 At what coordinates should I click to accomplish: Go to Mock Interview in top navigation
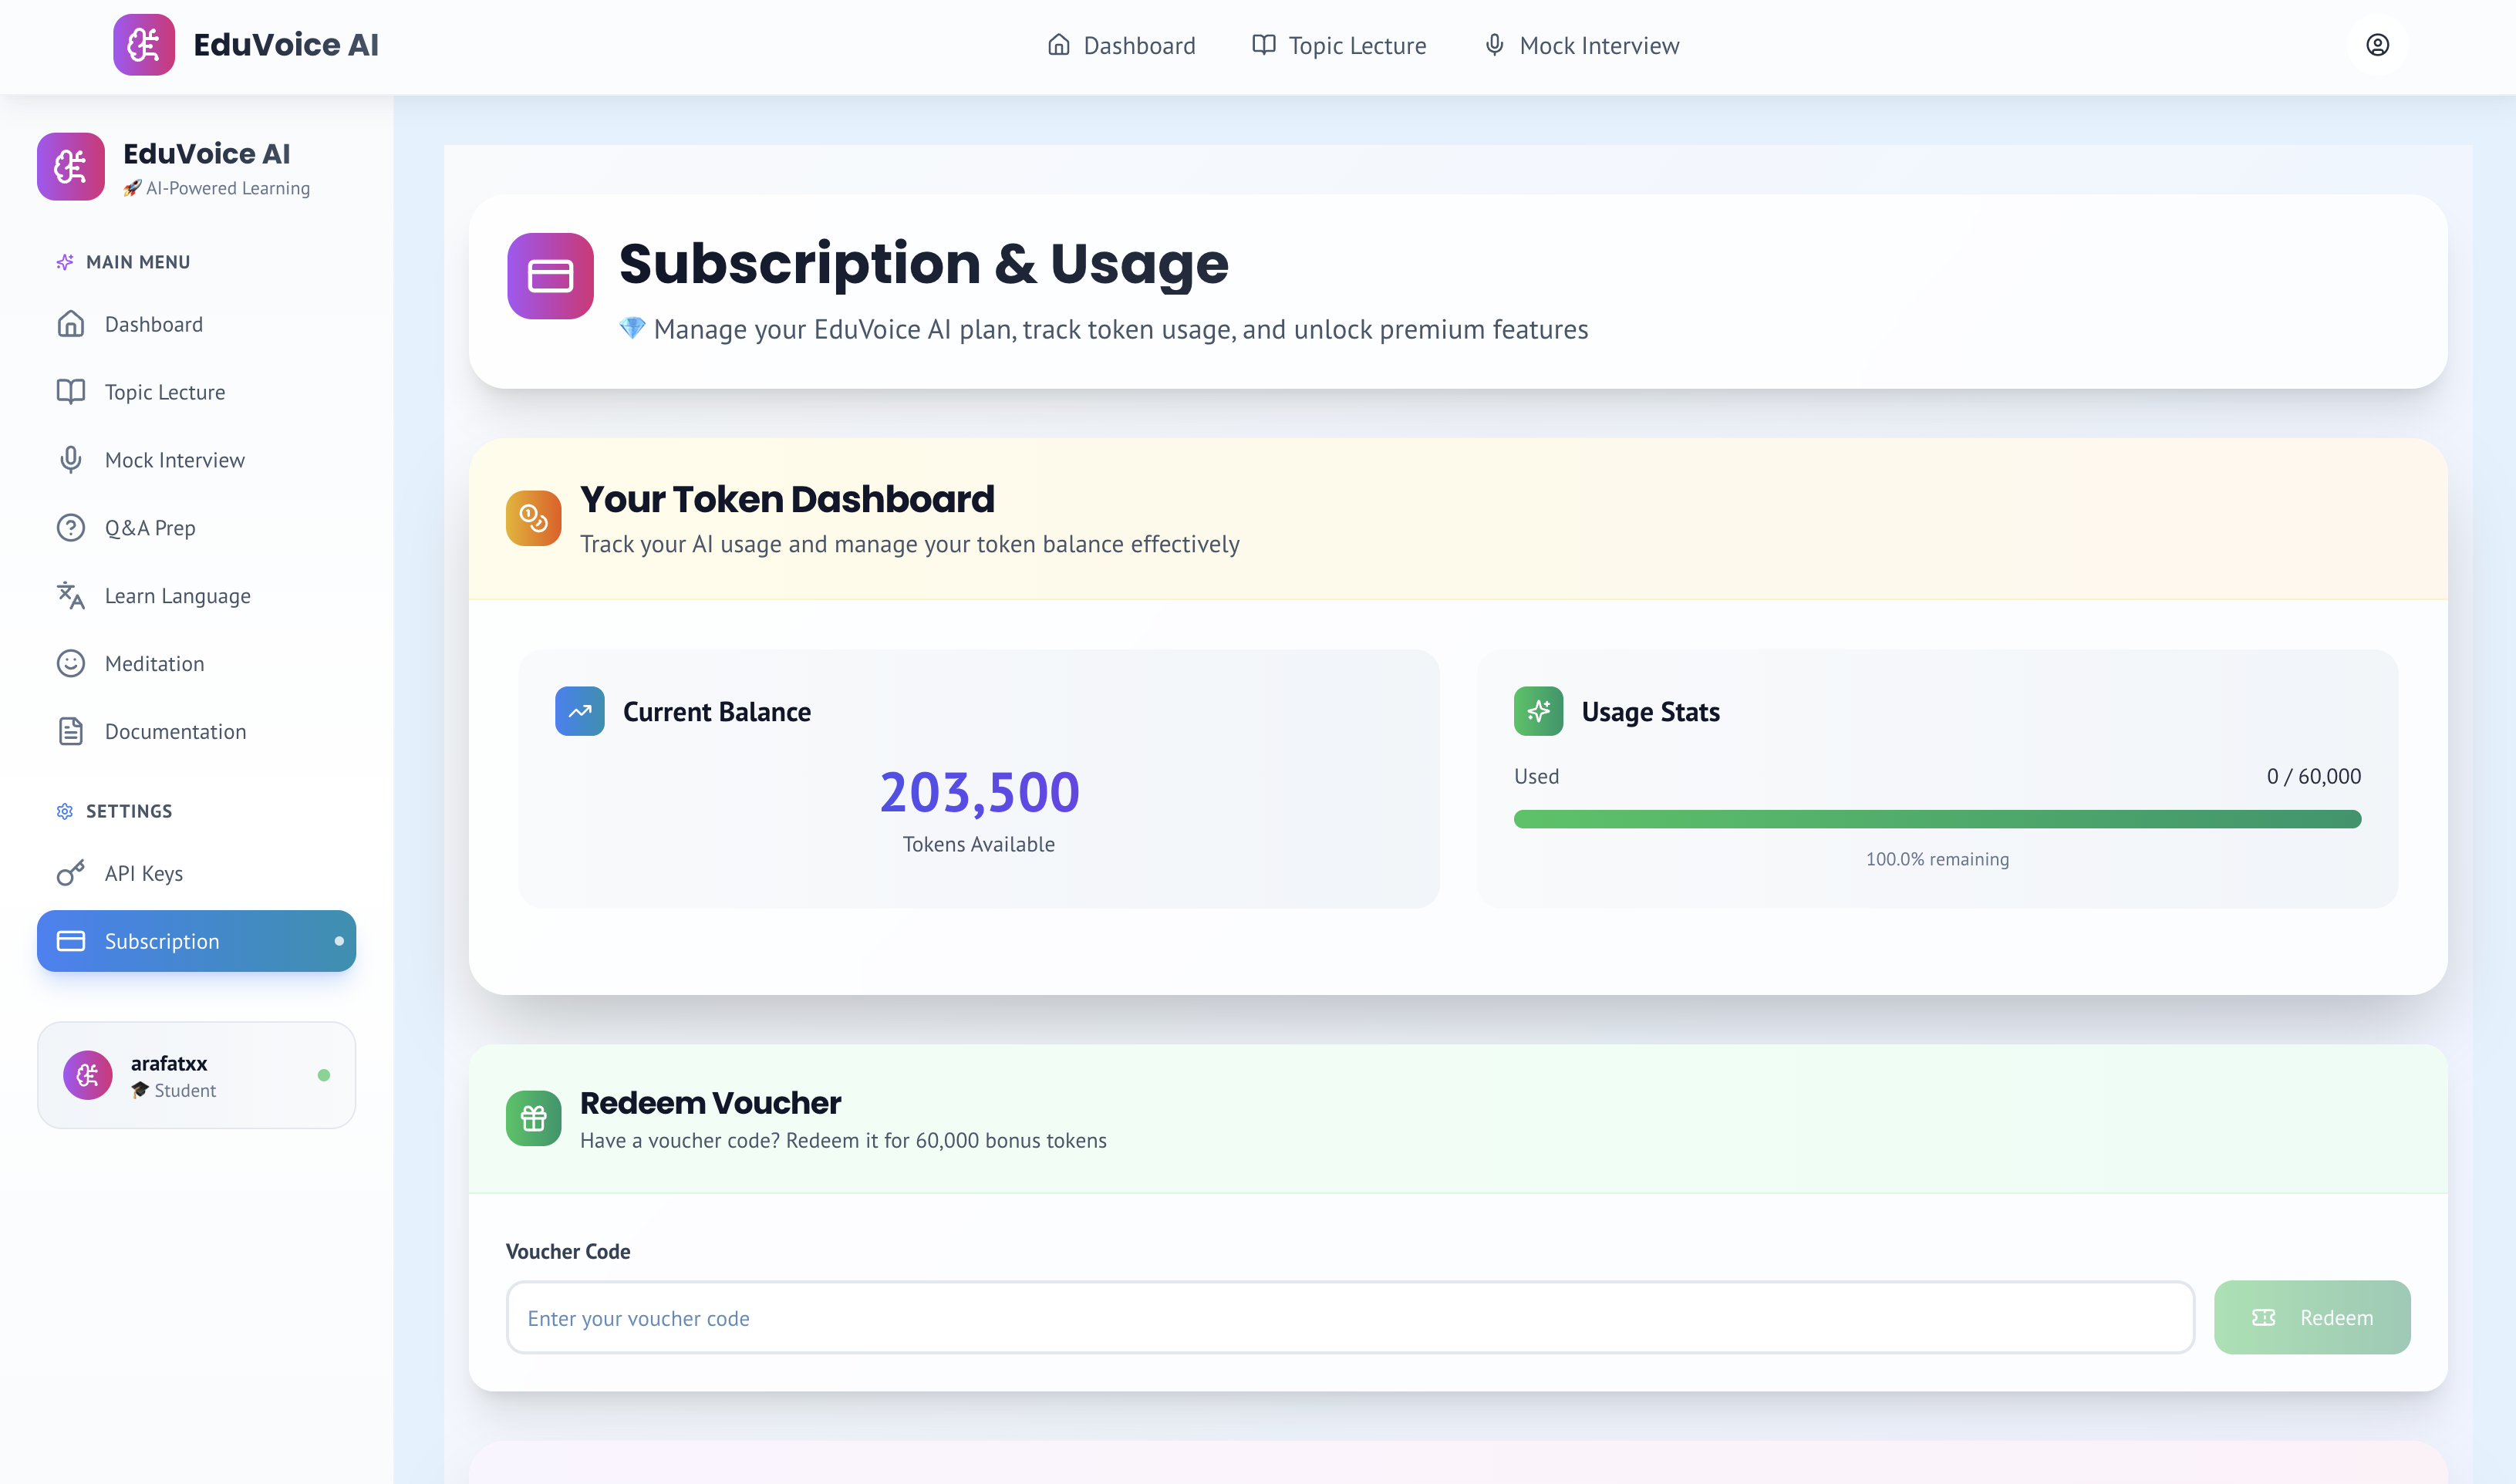tap(1581, 46)
